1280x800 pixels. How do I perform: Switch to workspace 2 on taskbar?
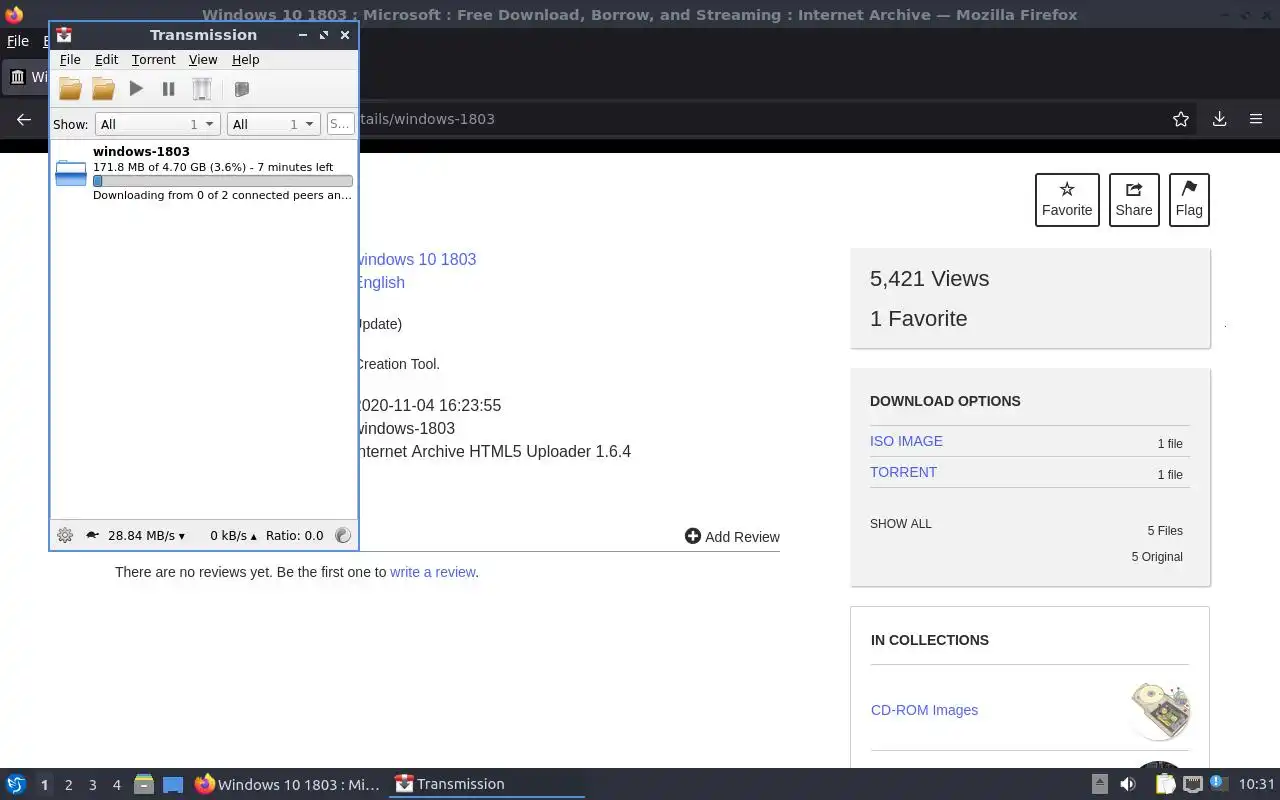point(68,785)
